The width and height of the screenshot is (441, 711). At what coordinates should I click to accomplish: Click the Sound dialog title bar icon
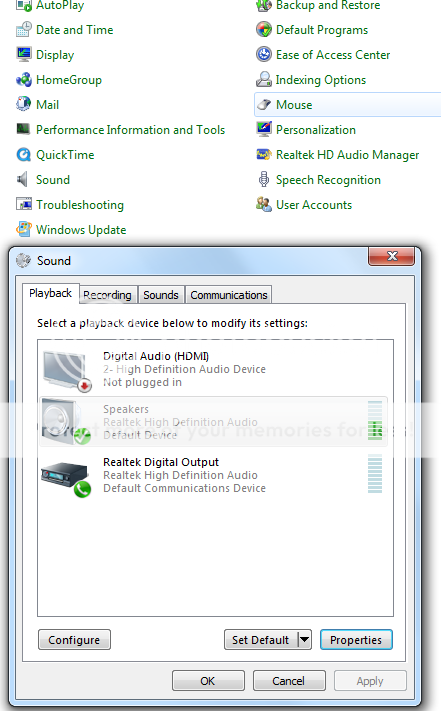tap(24, 260)
